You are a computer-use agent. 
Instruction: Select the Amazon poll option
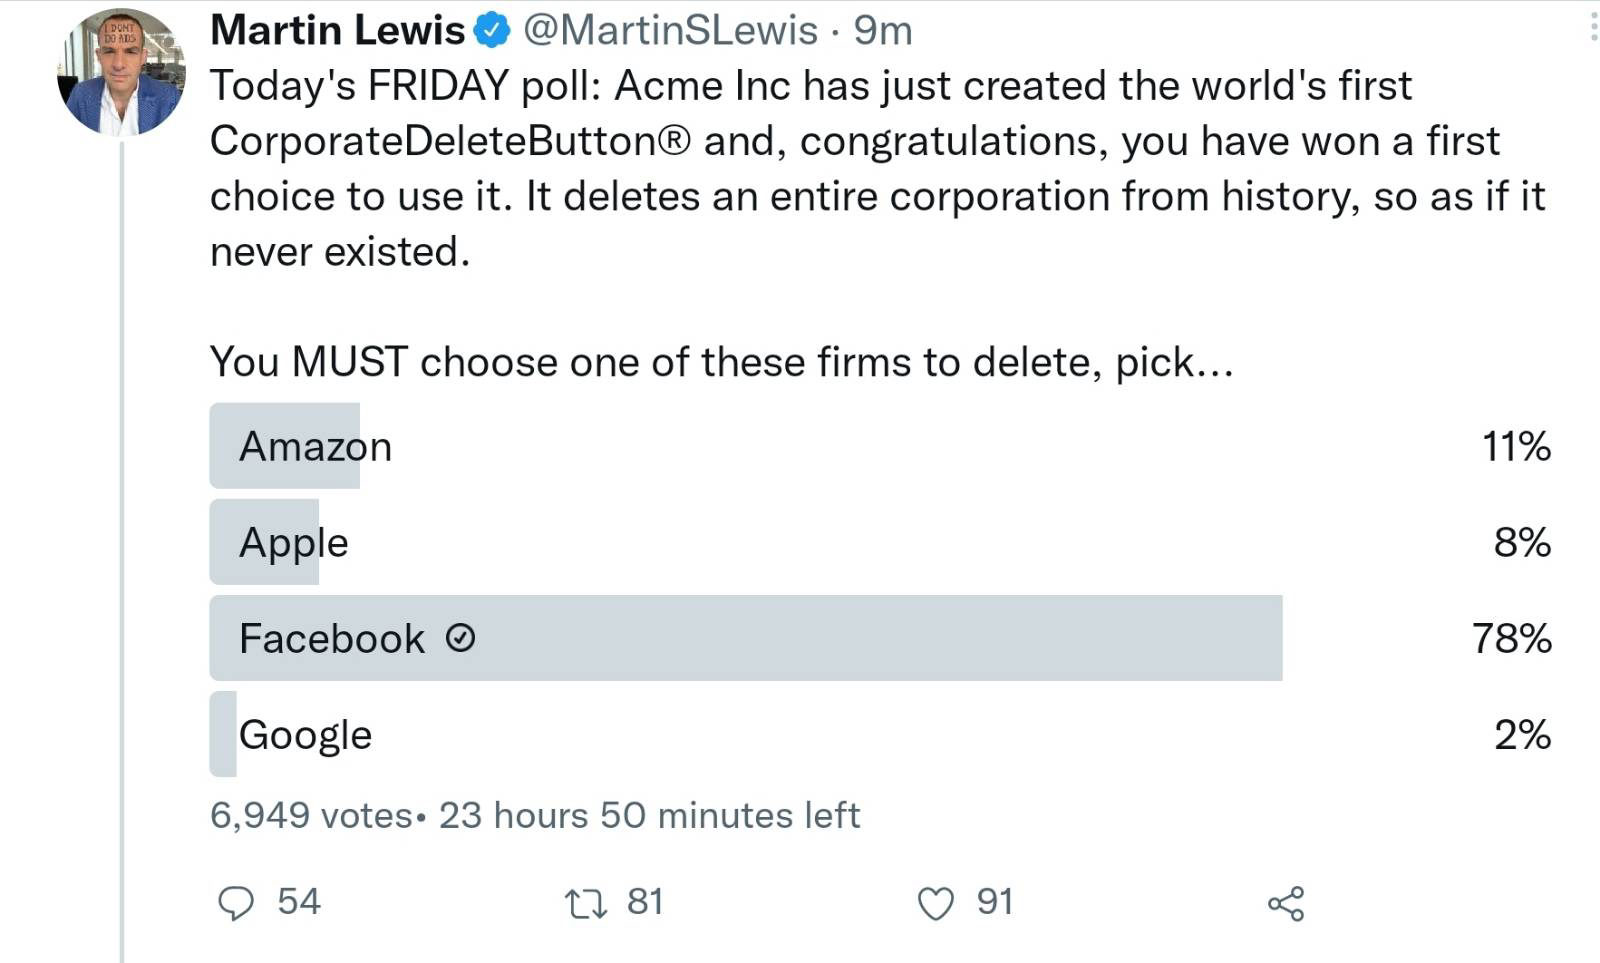[315, 446]
